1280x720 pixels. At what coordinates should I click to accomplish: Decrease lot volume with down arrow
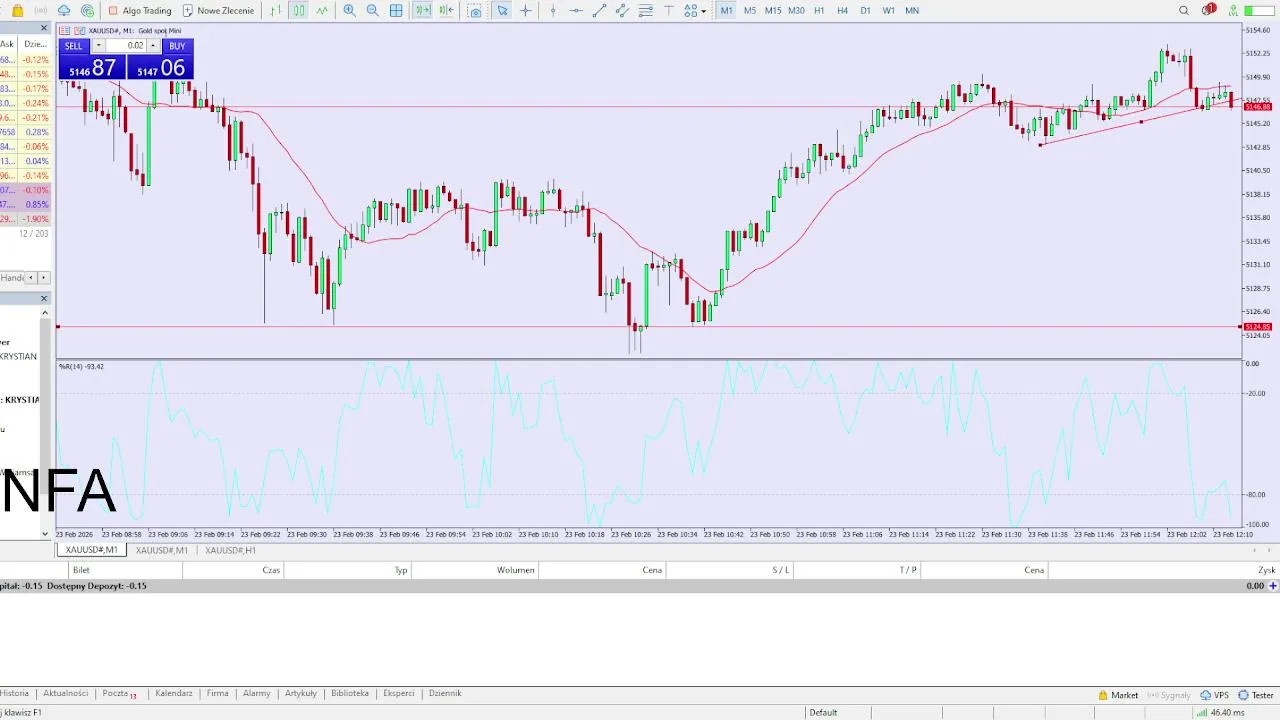[x=98, y=46]
